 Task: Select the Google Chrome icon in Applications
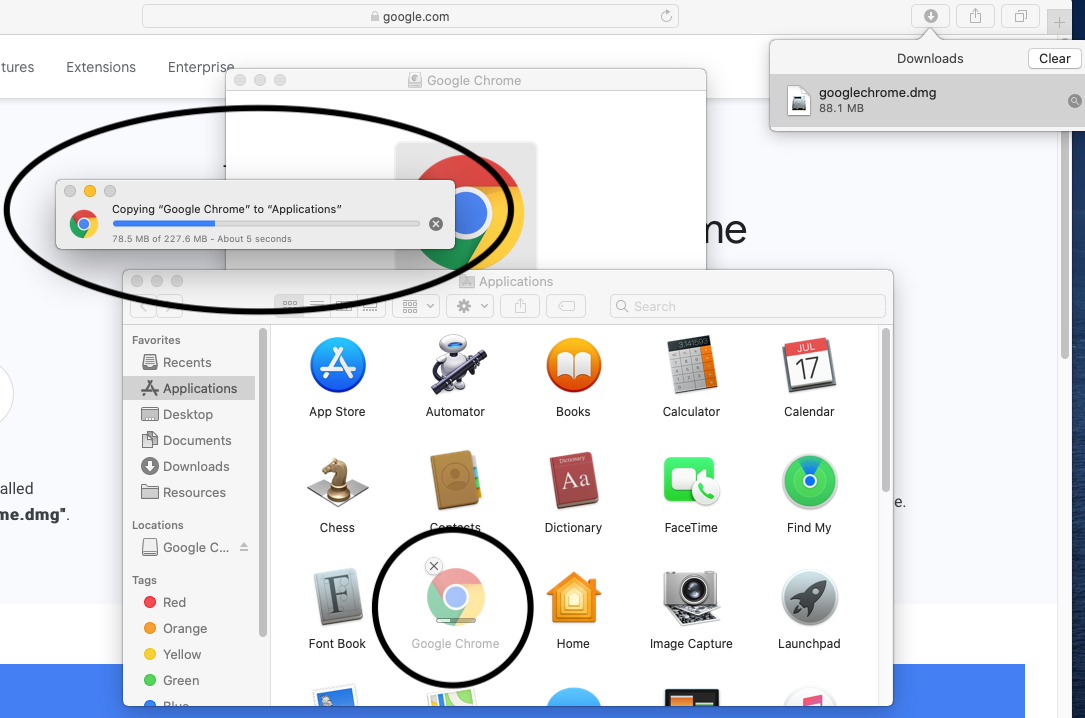(455, 596)
